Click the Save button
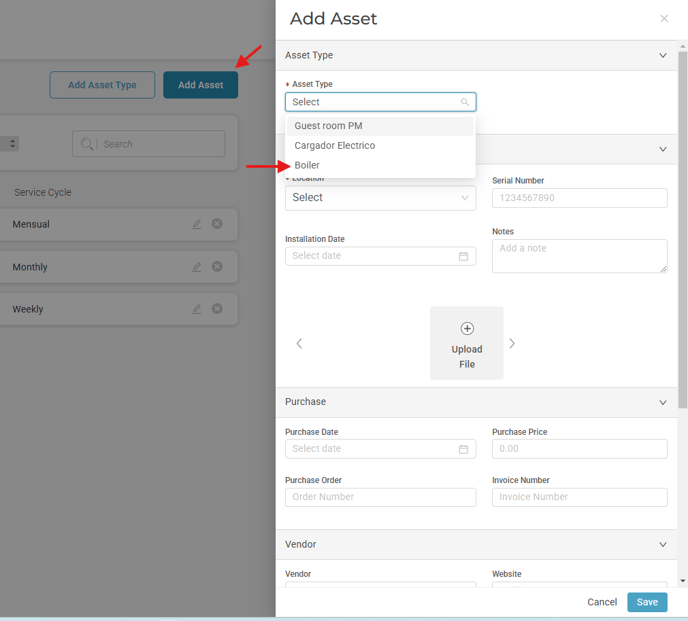This screenshot has width=688, height=621. (647, 602)
